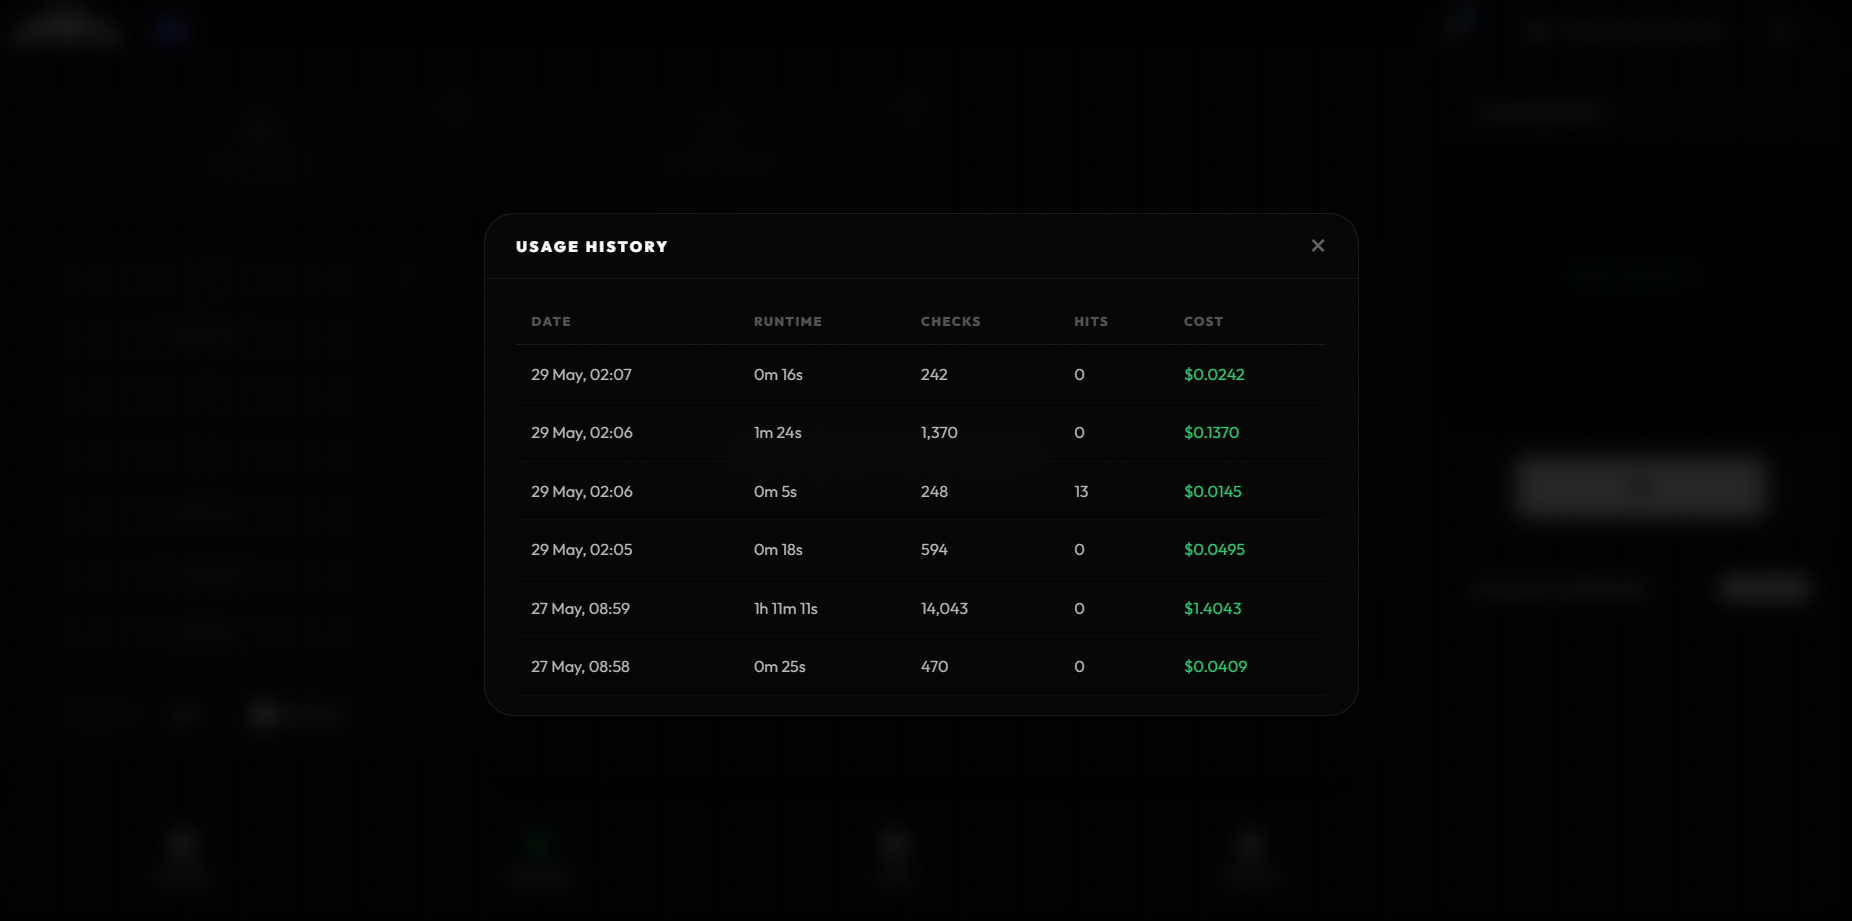This screenshot has width=1852, height=921.
Task: Click the 470 checks value
Action: (x=934, y=667)
